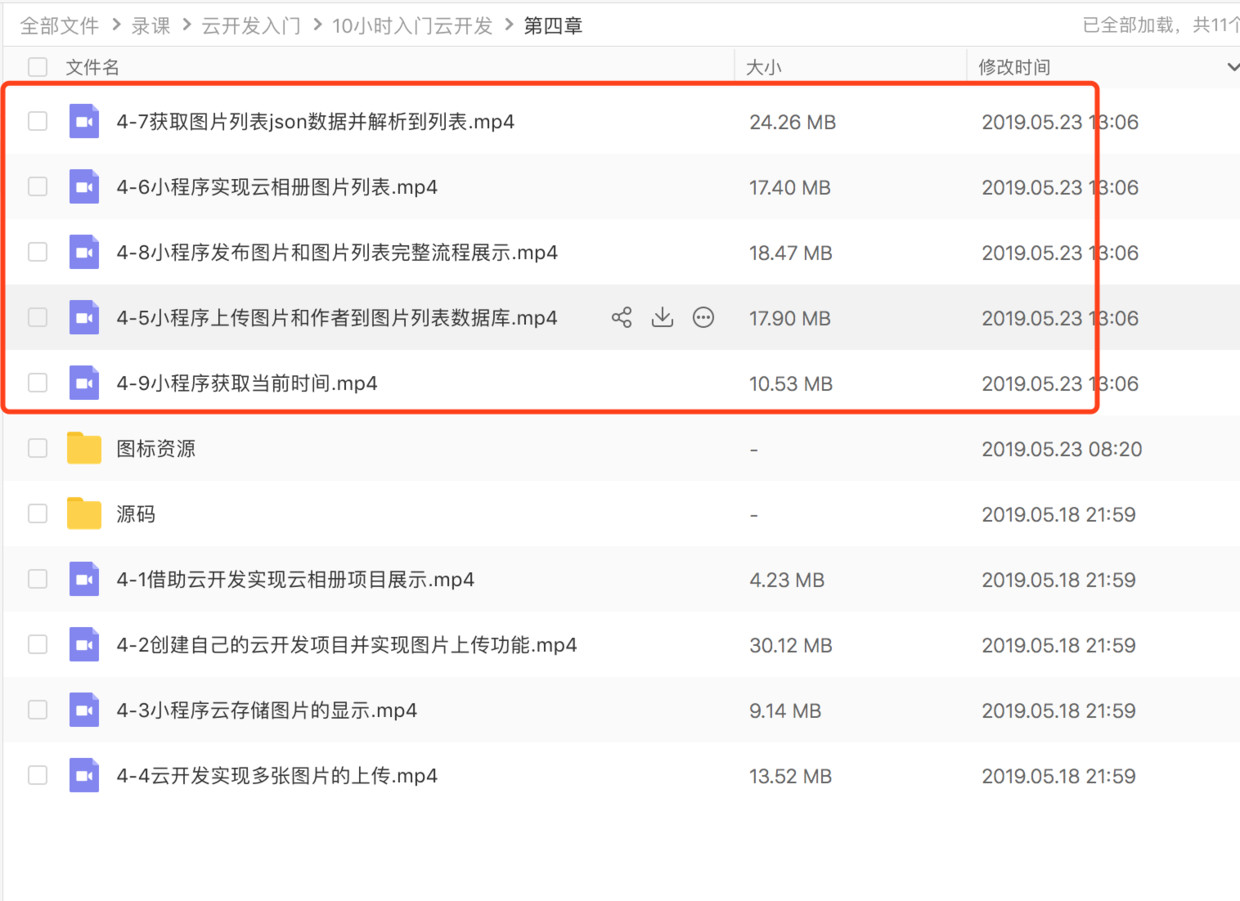Check the box for 4-4云开发实现多张图片的上传
1240x901 pixels.
coord(38,775)
